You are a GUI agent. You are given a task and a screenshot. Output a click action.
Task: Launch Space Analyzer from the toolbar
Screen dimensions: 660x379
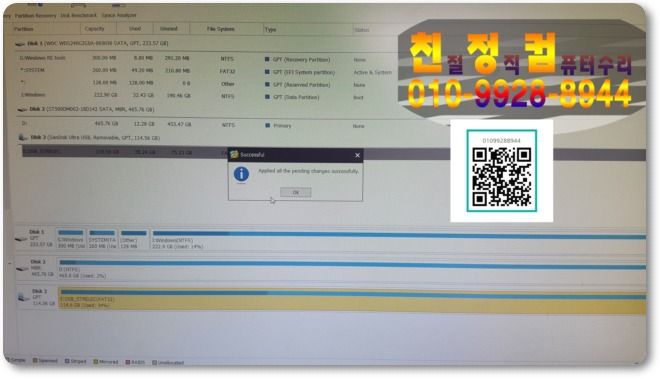click(119, 15)
